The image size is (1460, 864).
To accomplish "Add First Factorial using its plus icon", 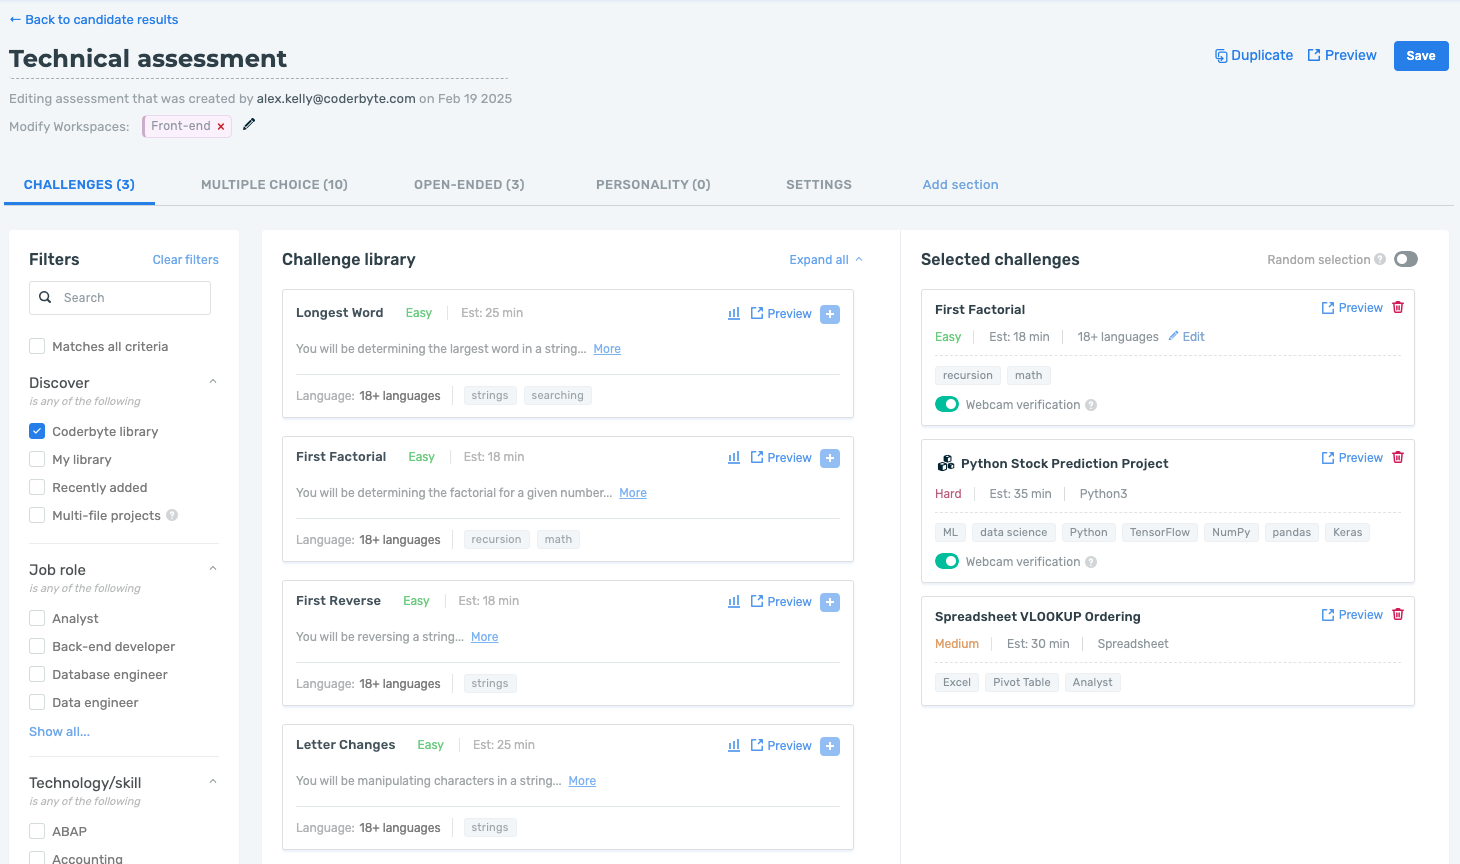I will pyautogui.click(x=829, y=457).
